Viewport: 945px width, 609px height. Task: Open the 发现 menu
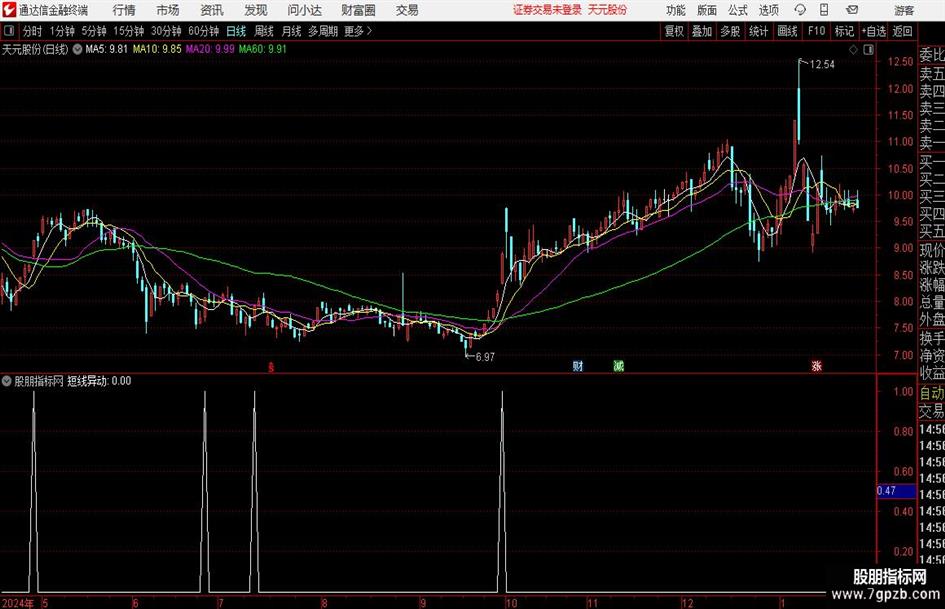256,10
